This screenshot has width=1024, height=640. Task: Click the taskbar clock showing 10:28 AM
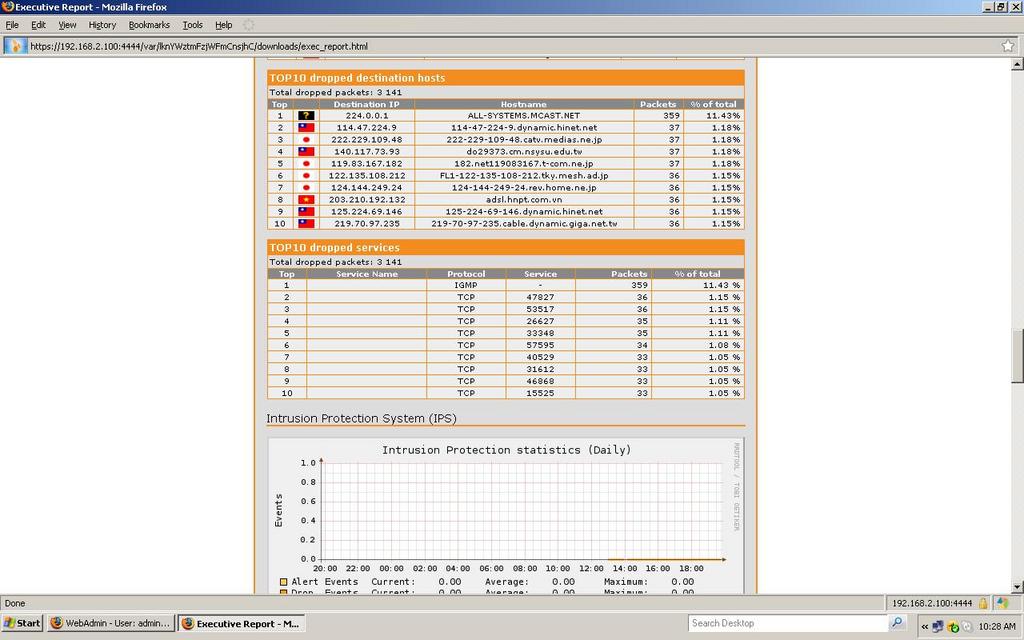click(997, 626)
